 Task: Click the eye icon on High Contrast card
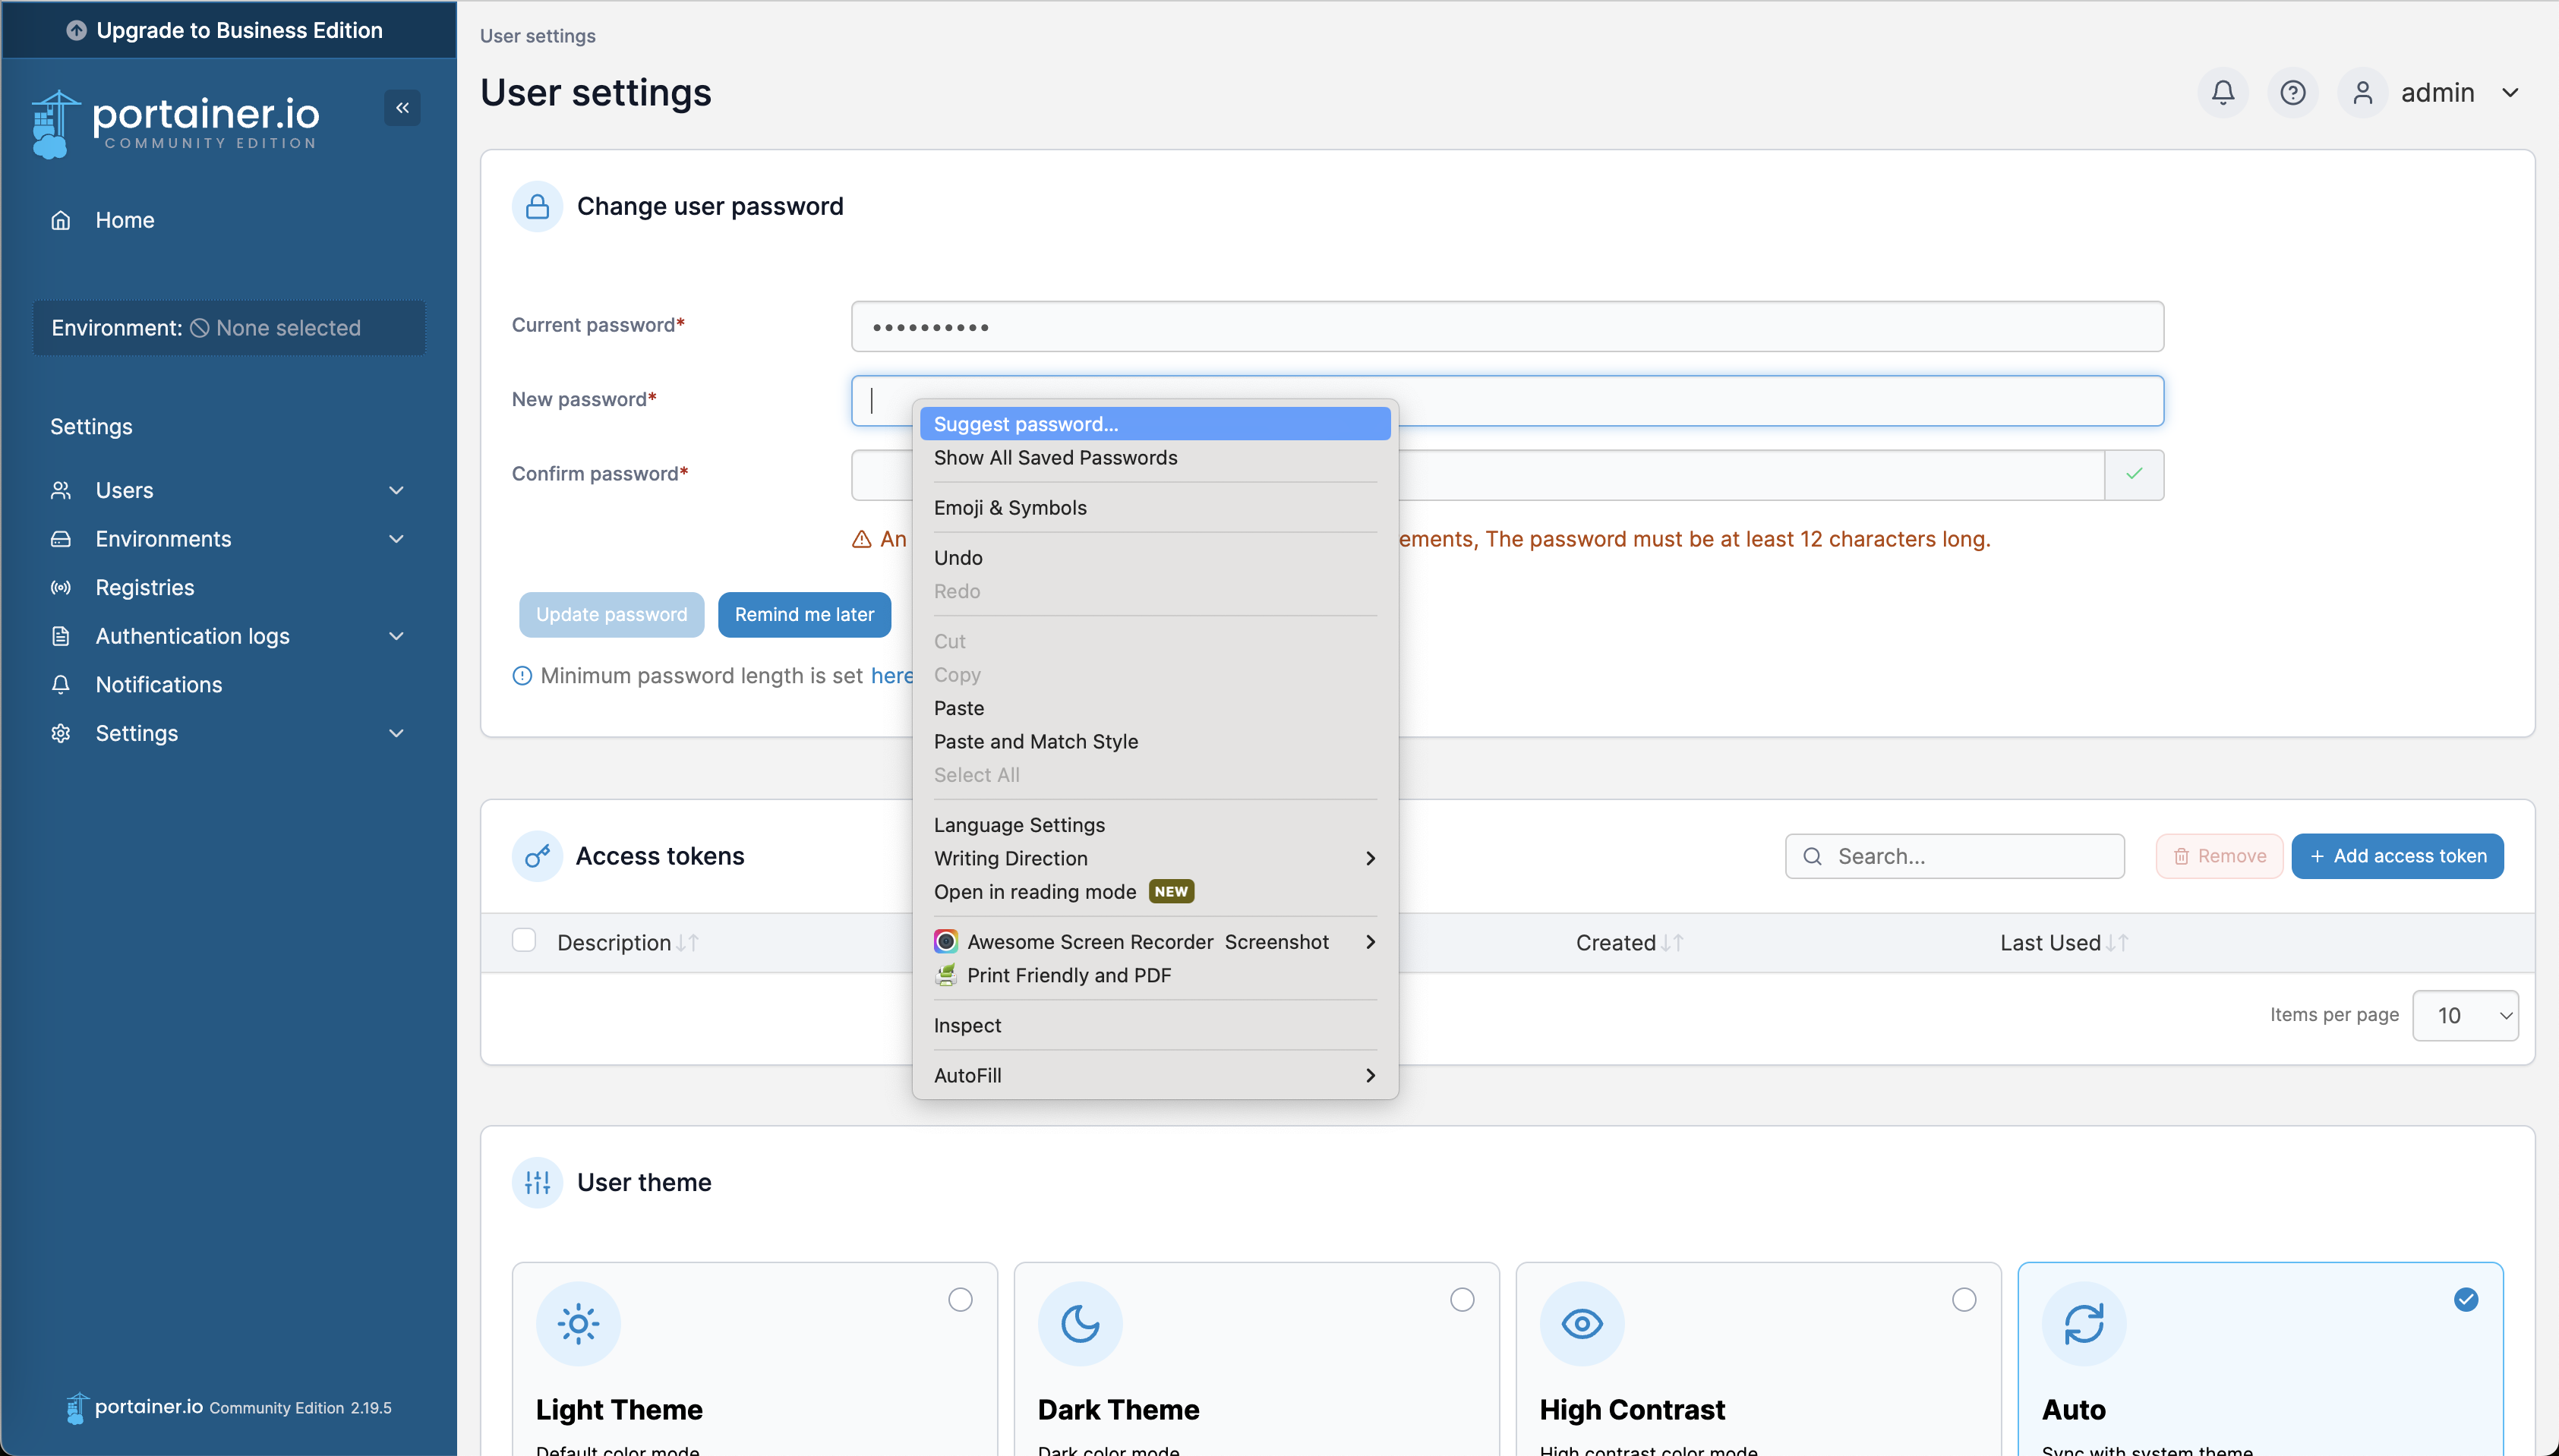click(1582, 1324)
